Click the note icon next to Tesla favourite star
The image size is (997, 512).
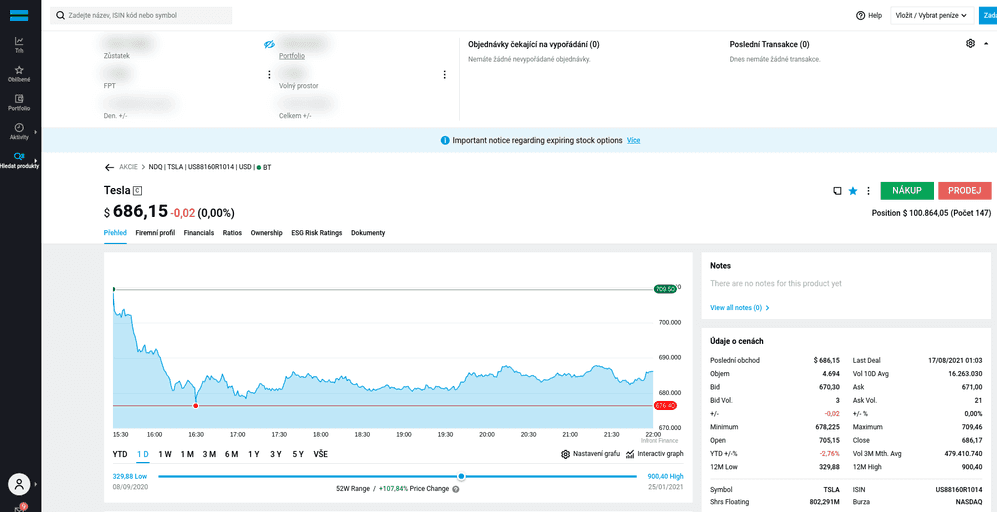836,190
